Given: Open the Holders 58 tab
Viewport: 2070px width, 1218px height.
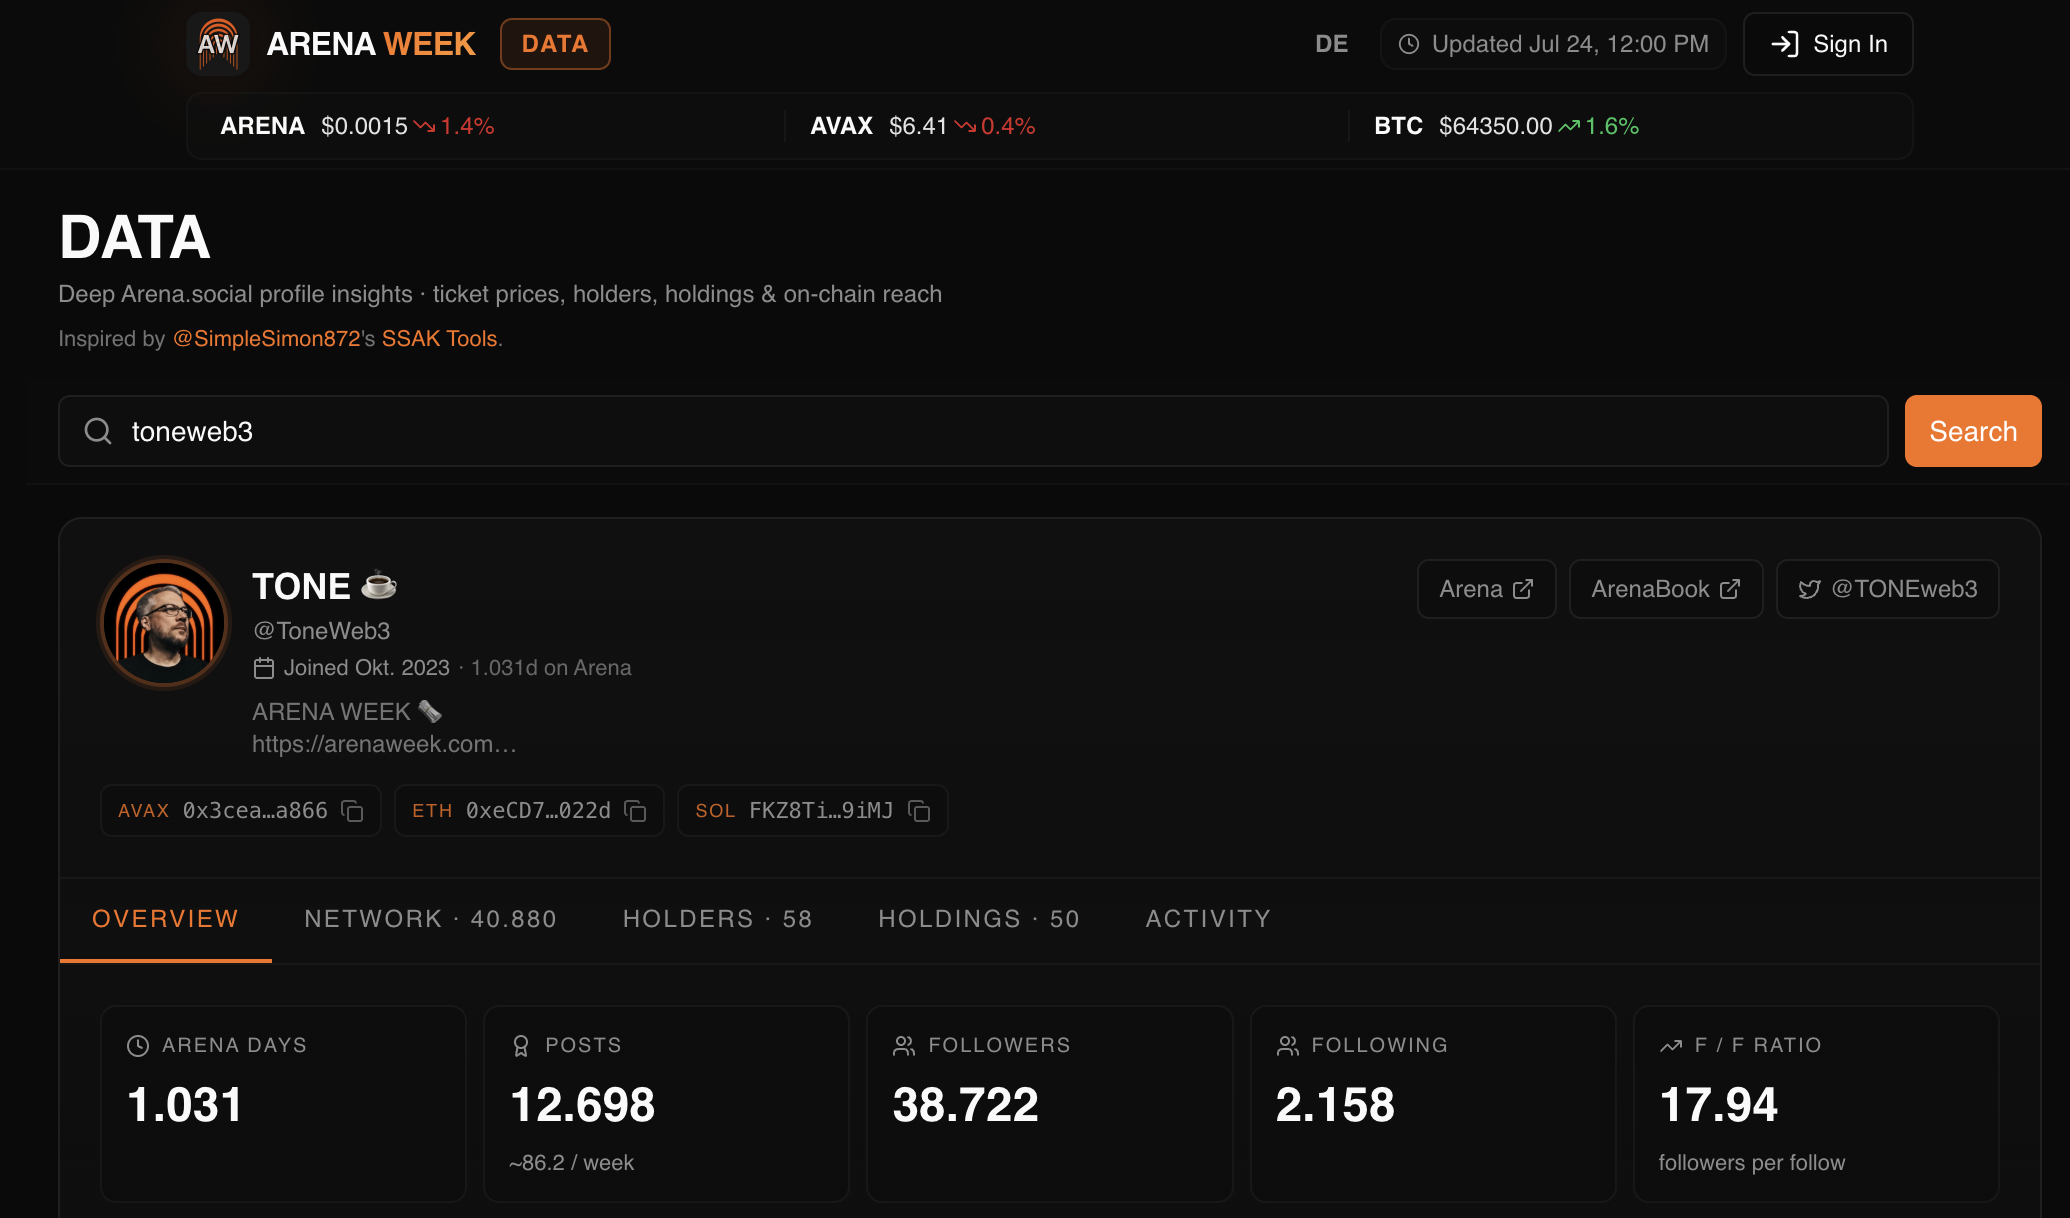Looking at the screenshot, I should tap(717, 919).
